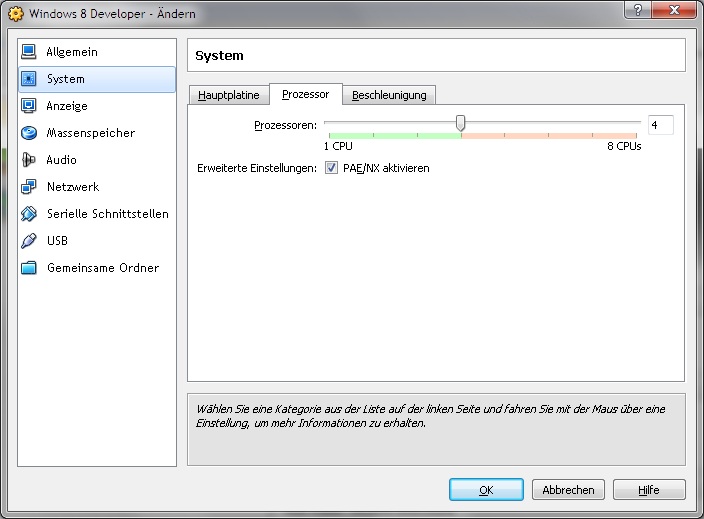This screenshot has height=519, width=704.
Task: Click the Gemeinsame Ordner folder icon
Action: 29,268
